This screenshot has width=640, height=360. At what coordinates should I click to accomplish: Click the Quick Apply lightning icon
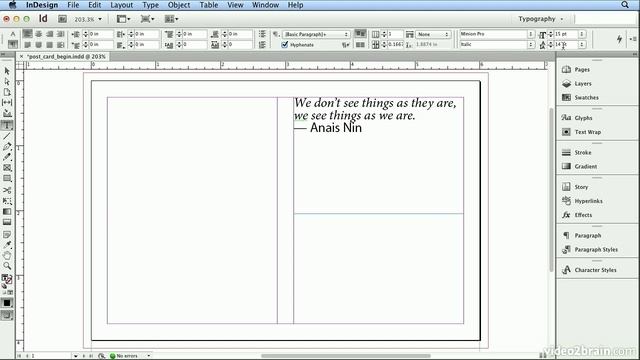click(x=619, y=39)
